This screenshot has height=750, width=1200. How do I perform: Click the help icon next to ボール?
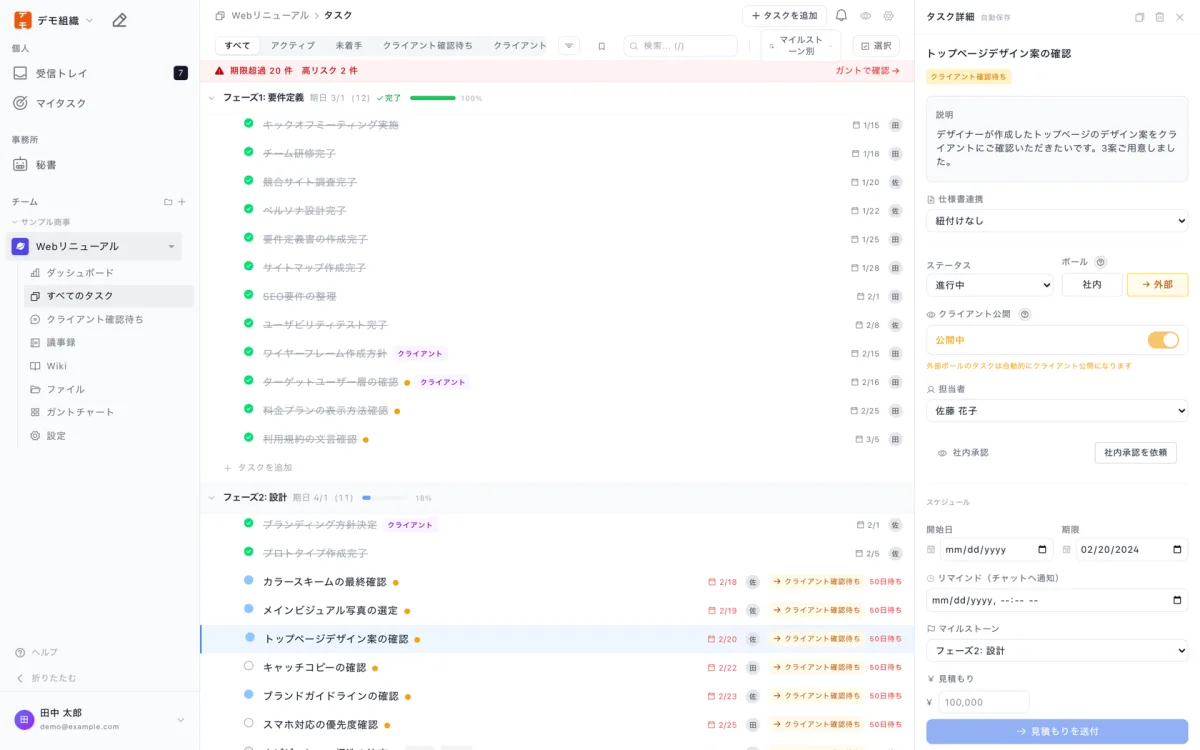(x=1100, y=262)
